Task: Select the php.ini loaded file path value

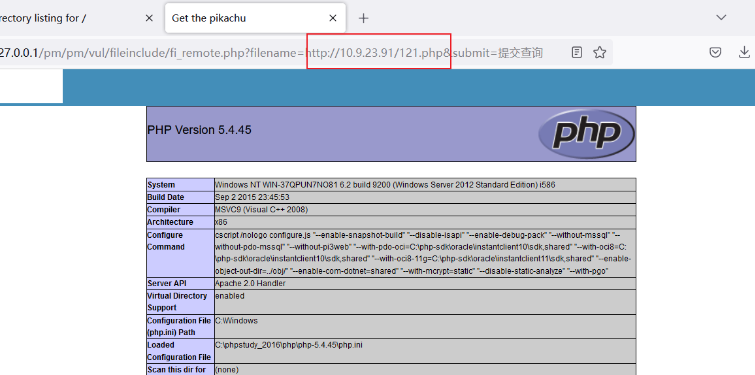Action: click(288, 345)
